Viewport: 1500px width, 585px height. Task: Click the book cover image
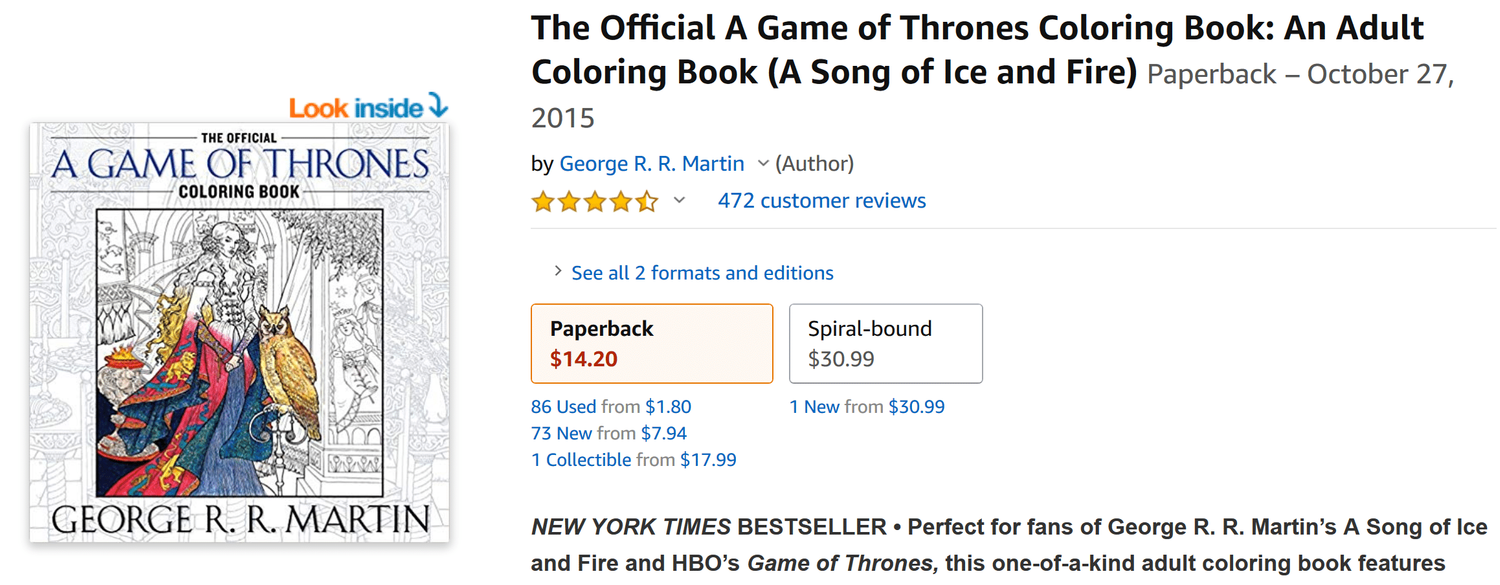(x=239, y=332)
